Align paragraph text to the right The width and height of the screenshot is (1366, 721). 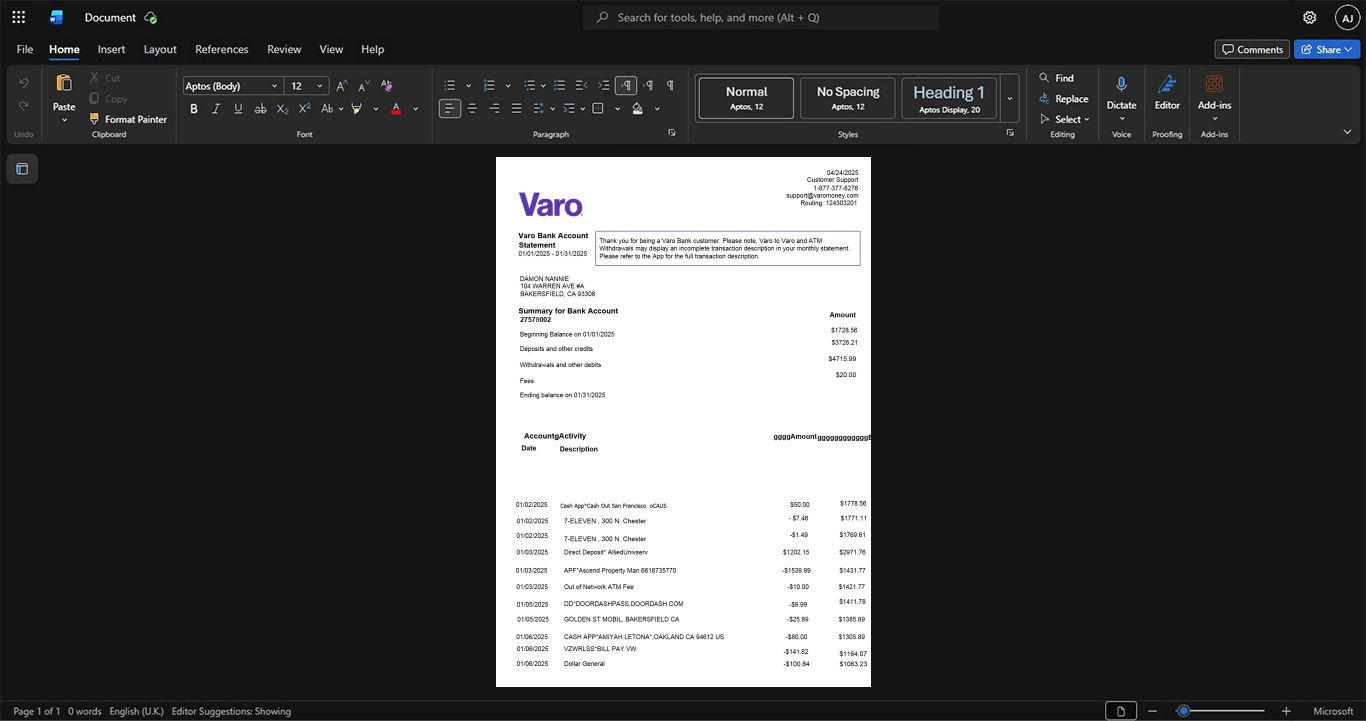pos(494,108)
